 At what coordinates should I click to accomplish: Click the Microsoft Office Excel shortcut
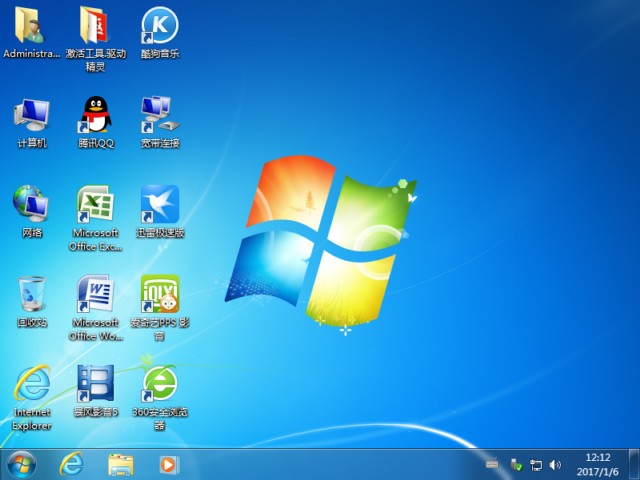click(96, 204)
